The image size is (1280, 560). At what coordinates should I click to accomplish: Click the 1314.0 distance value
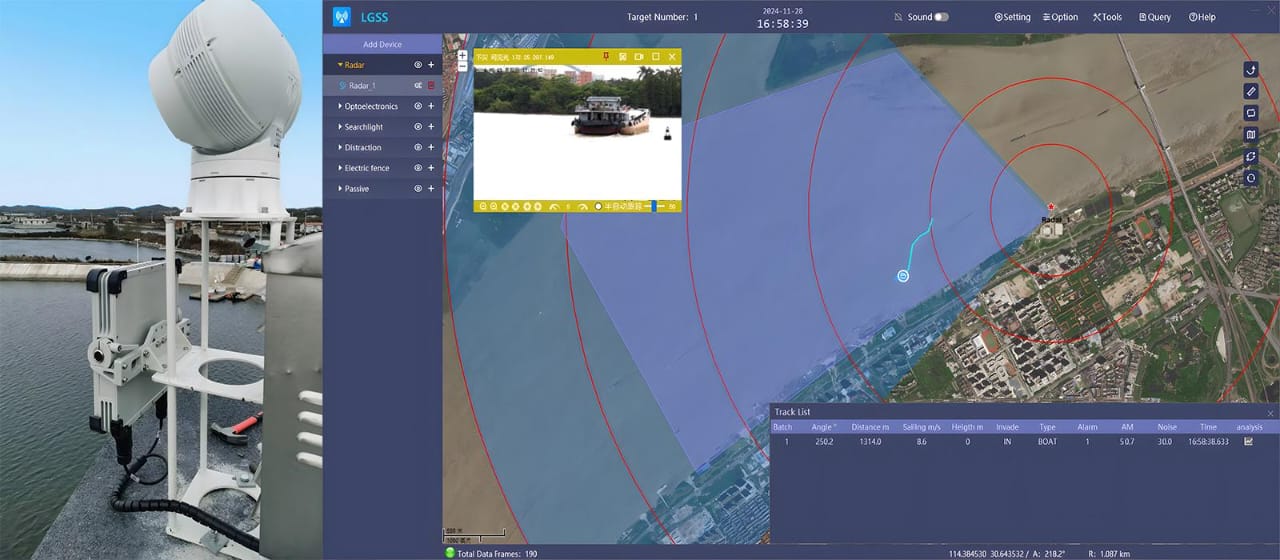tap(869, 441)
